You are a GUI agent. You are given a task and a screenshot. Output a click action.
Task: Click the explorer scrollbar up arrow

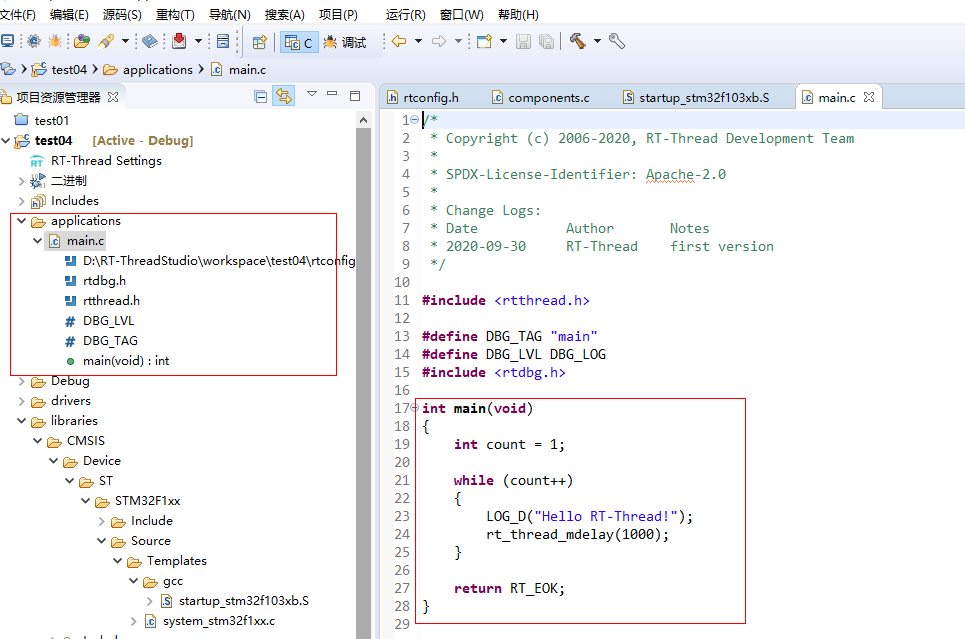pyautogui.click(x=363, y=120)
